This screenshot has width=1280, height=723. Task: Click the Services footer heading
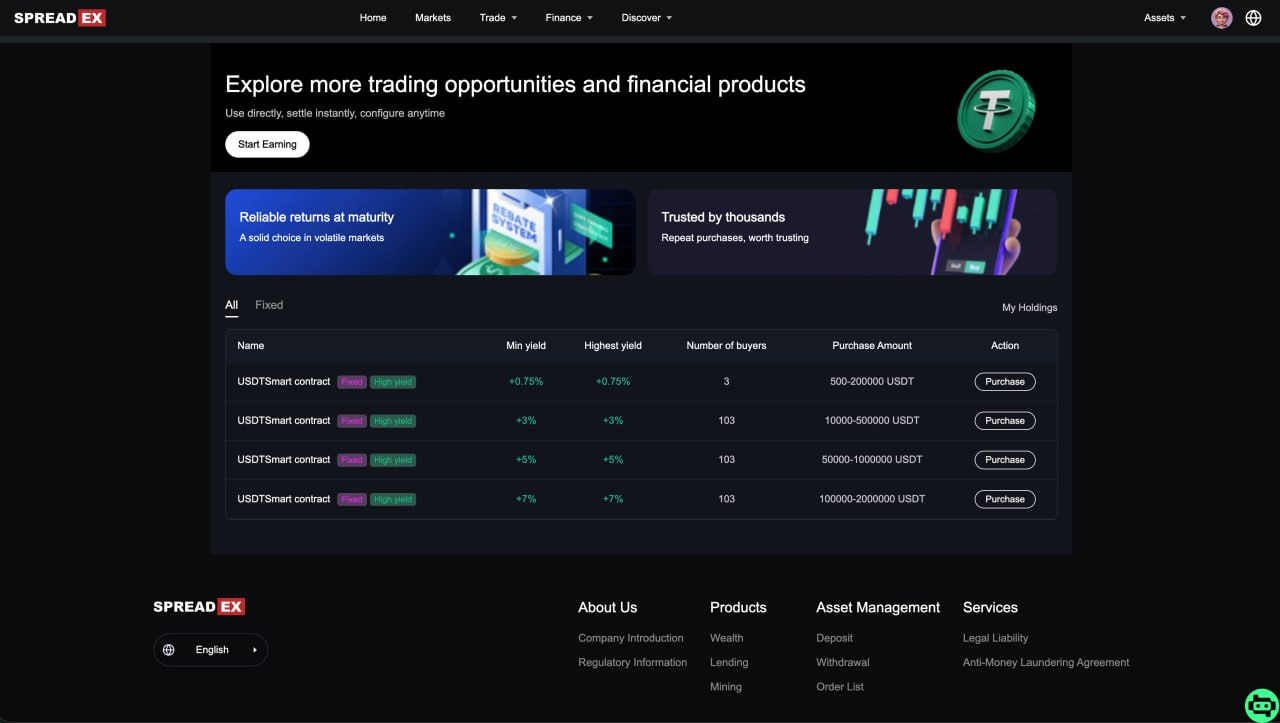[990, 607]
